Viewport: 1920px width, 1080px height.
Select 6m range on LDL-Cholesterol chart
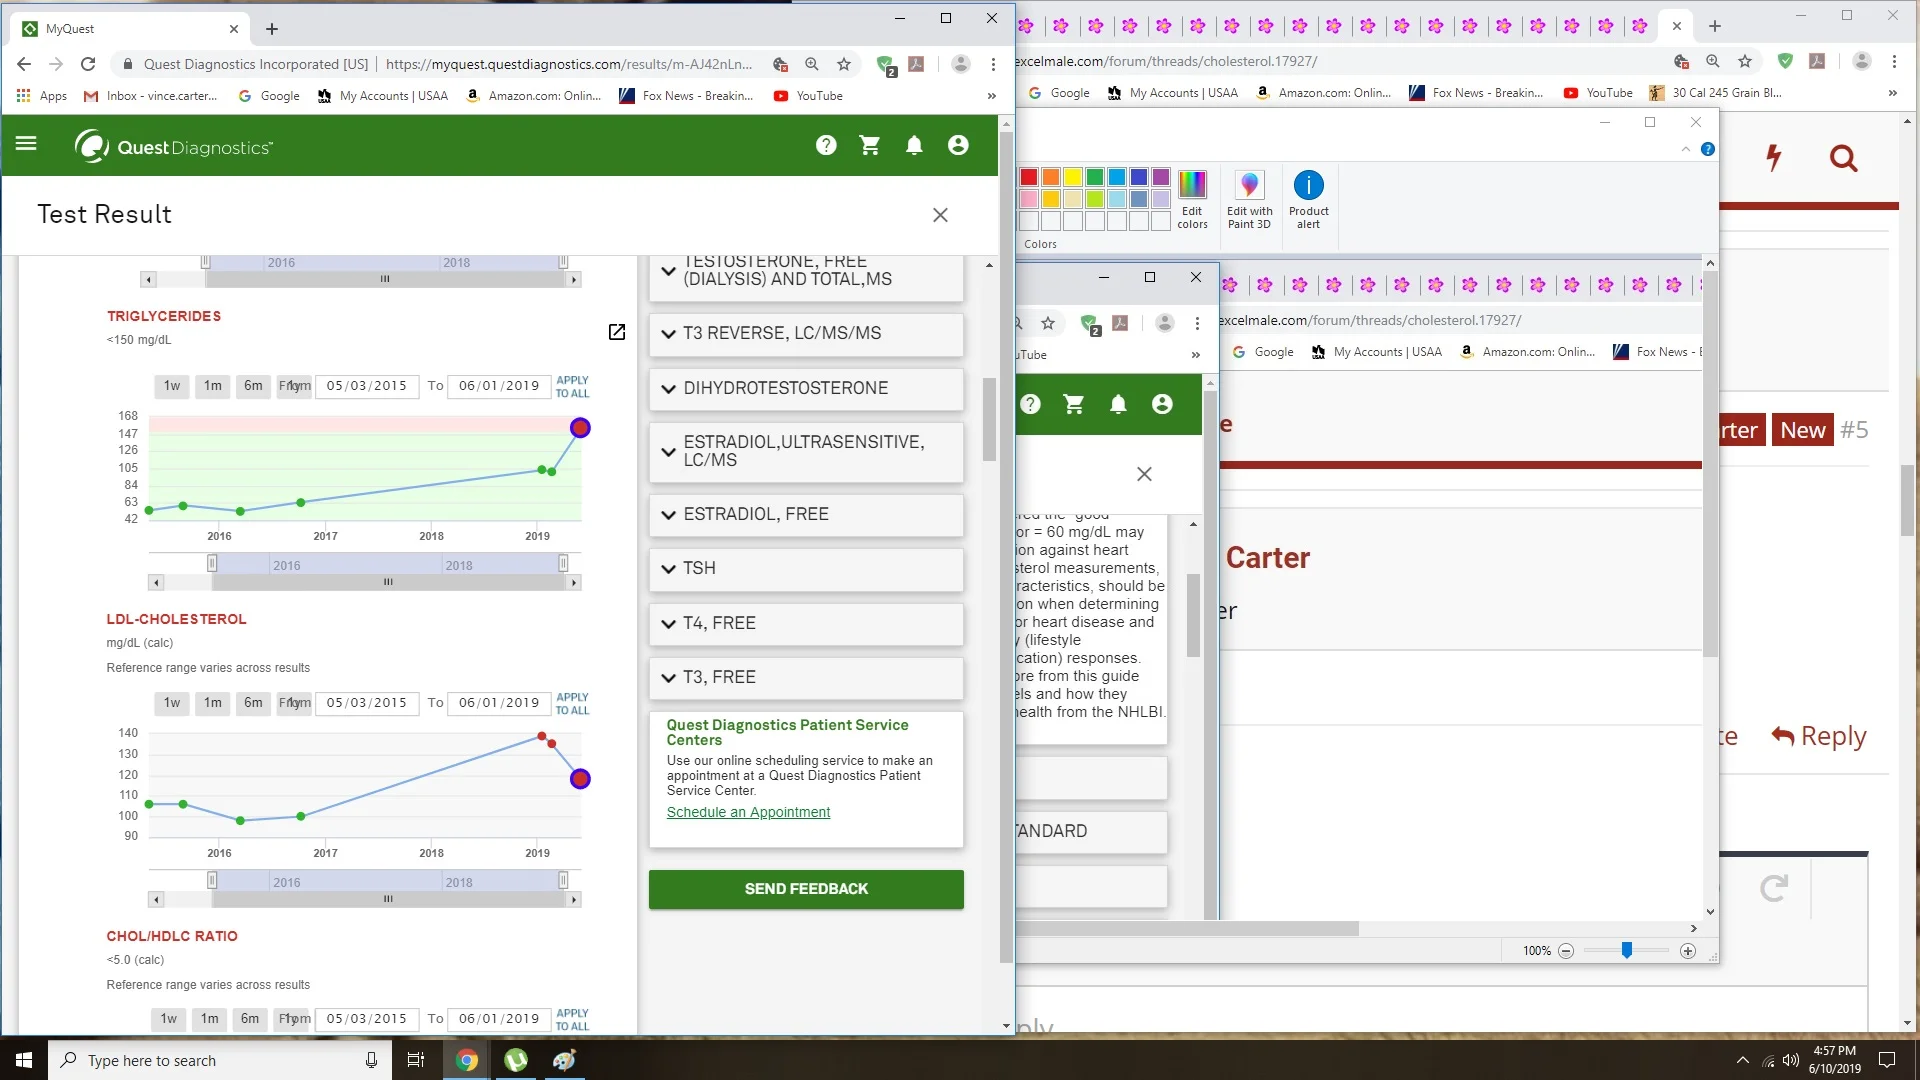(x=253, y=703)
